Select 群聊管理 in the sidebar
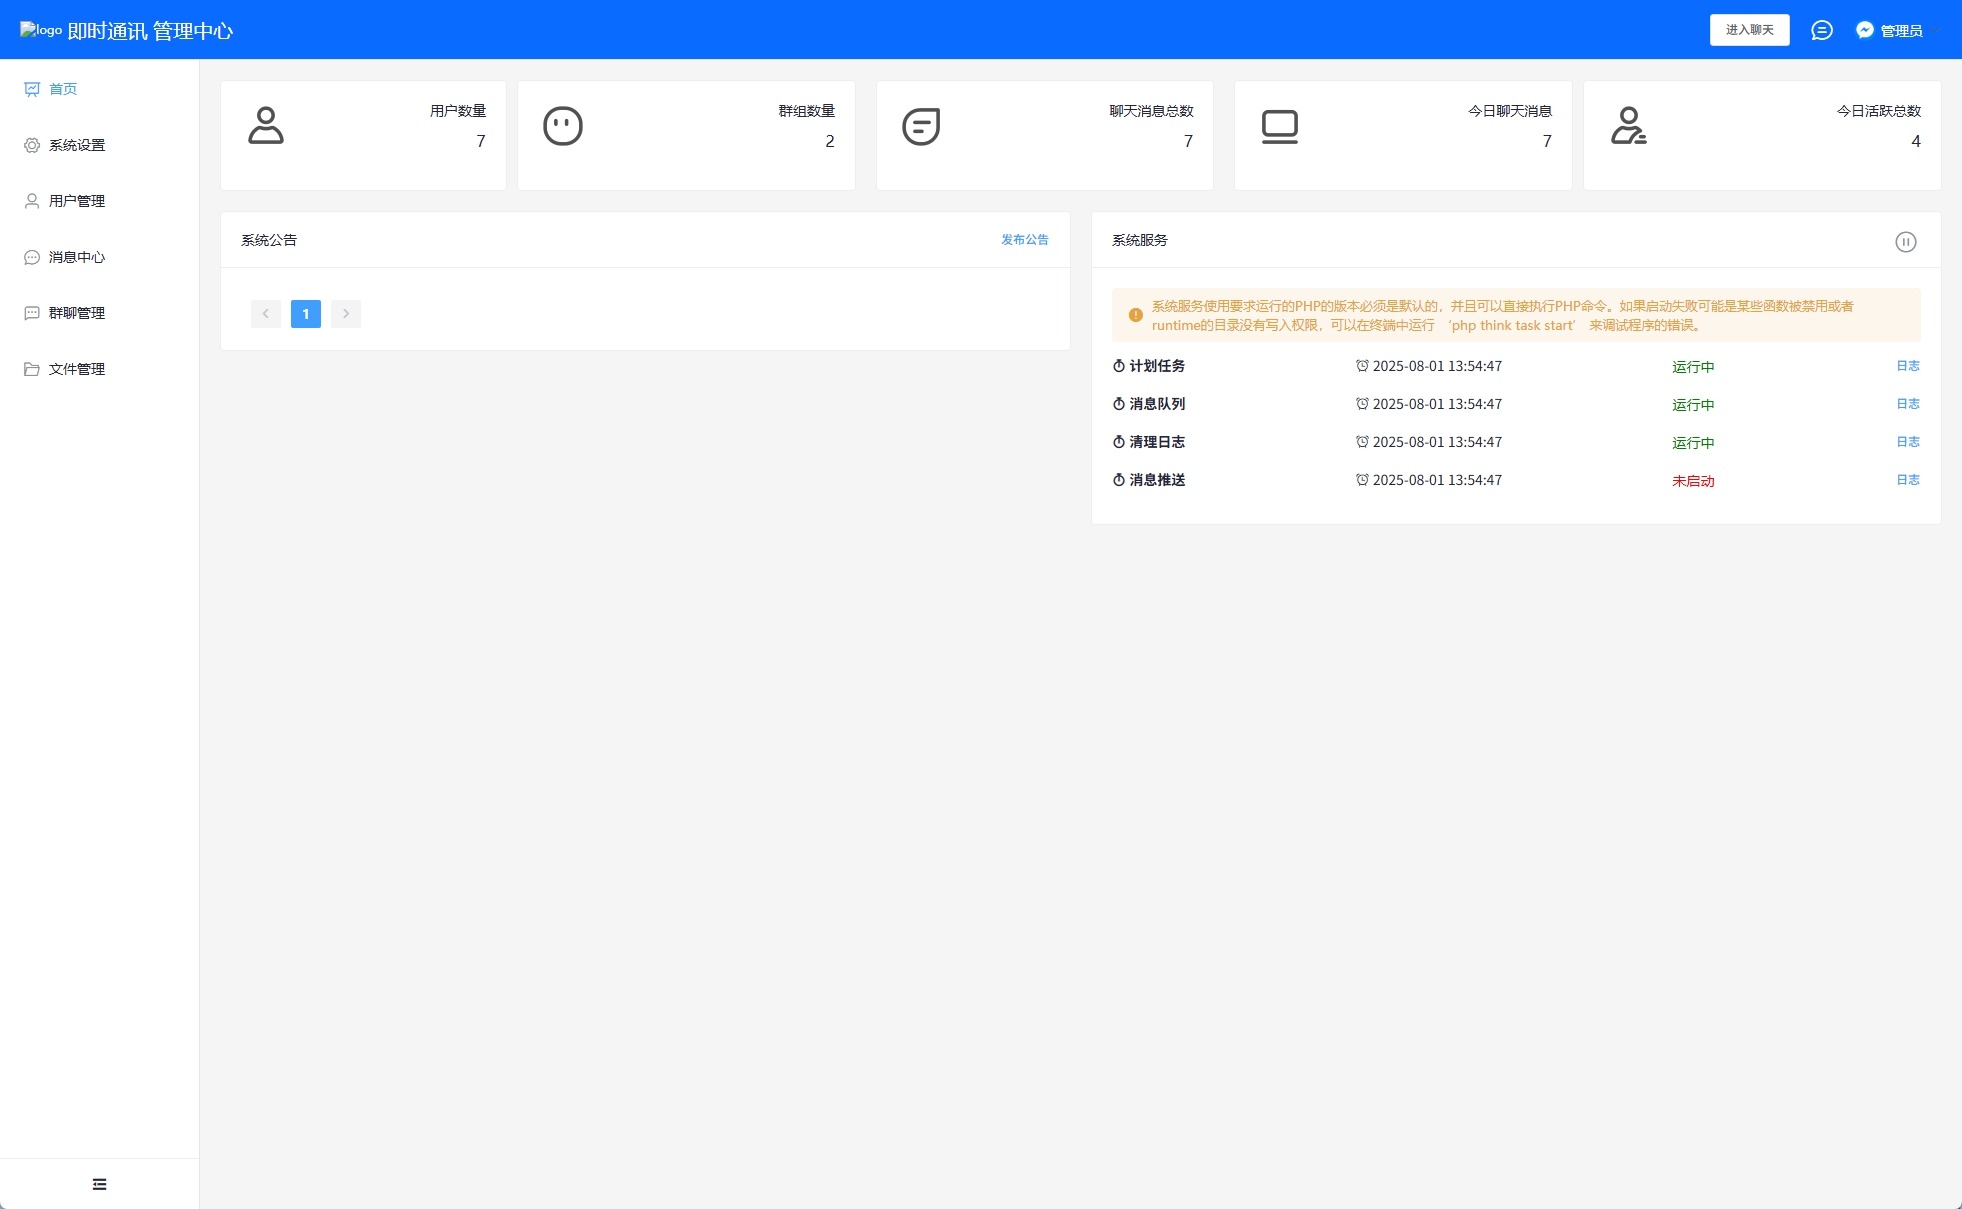Screen dimensions: 1962x1209 (x=76, y=313)
